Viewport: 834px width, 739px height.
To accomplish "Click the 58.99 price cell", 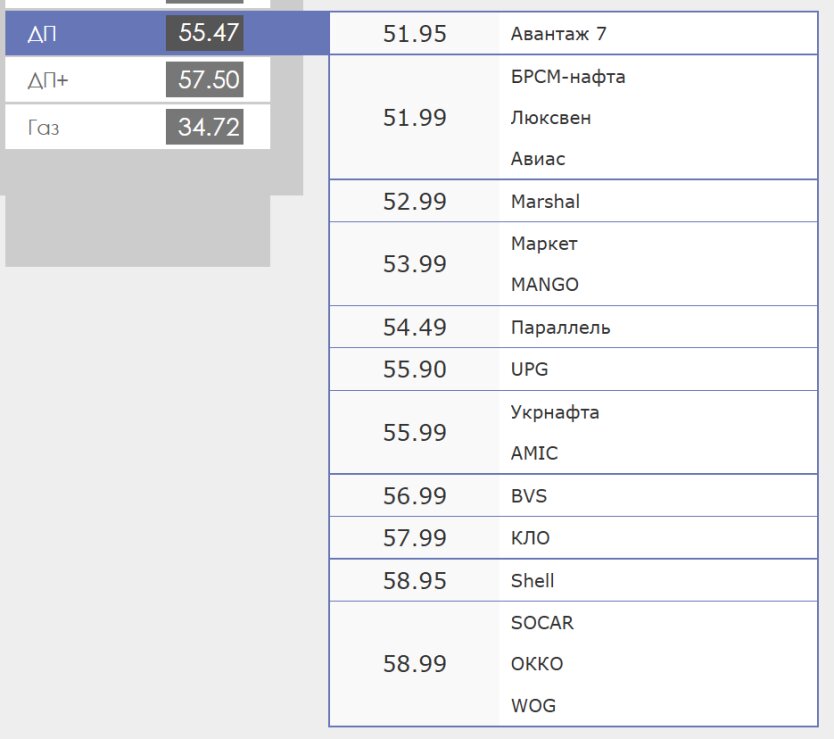I will point(415,664).
